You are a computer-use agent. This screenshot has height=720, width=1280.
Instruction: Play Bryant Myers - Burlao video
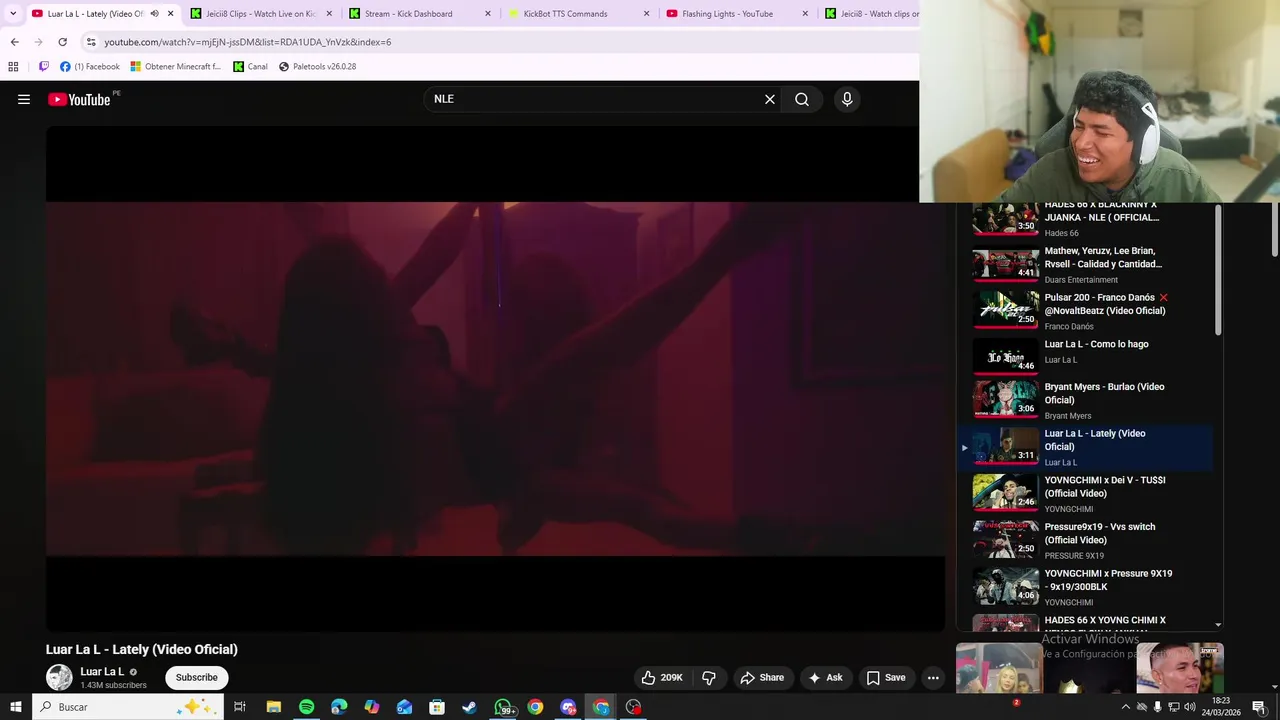(x=1085, y=400)
